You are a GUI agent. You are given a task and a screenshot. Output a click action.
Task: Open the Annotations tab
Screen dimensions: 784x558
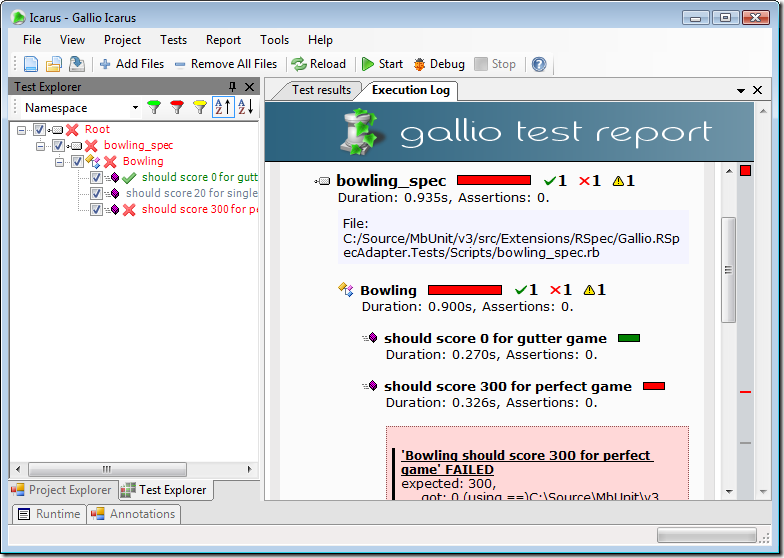tap(134, 514)
